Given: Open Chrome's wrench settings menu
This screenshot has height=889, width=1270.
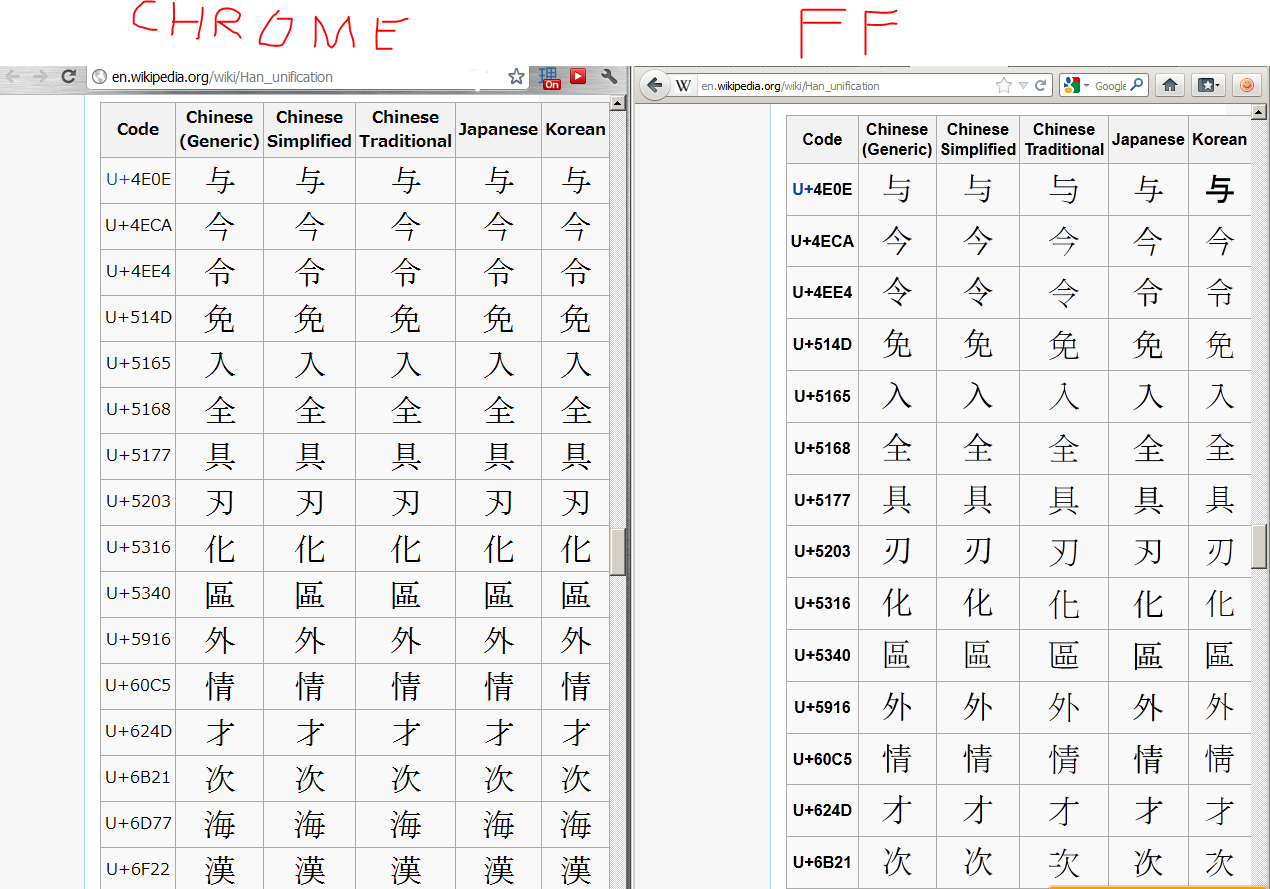Looking at the screenshot, I should pos(608,76).
